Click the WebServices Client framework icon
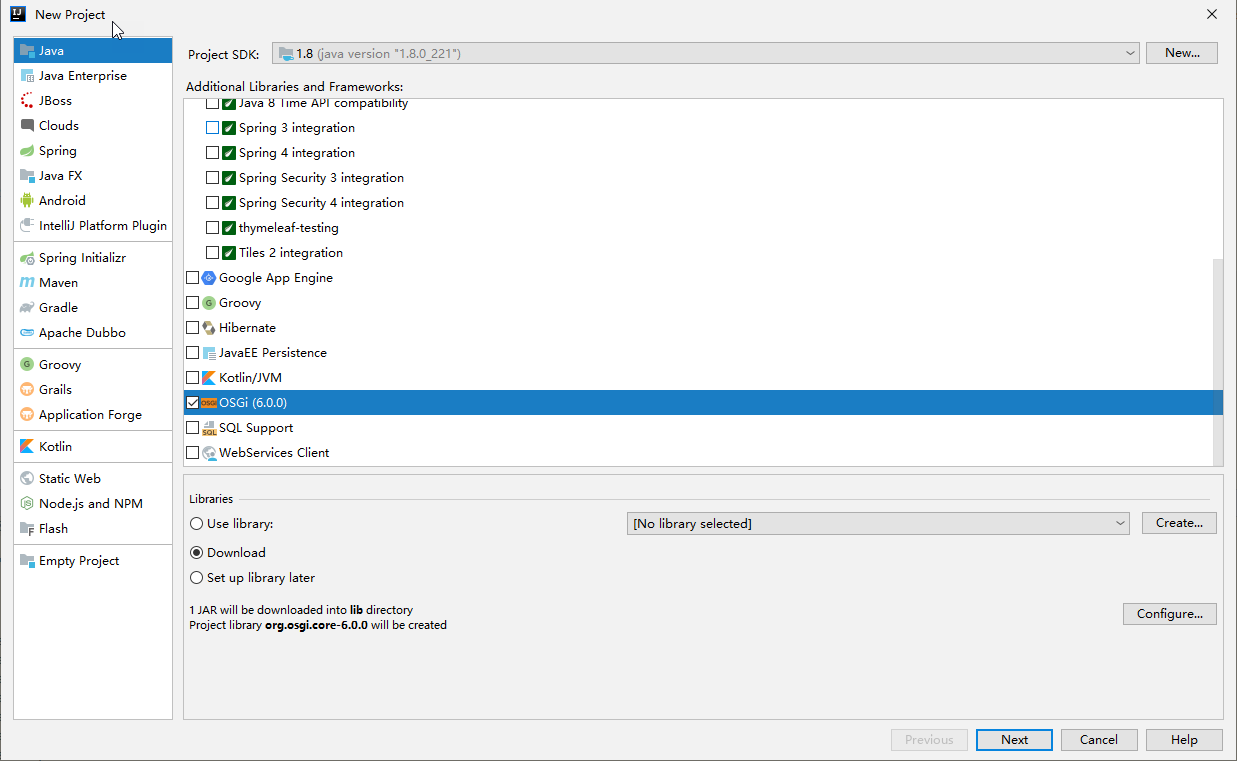This screenshot has width=1237, height=761. click(x=209, y=453)
